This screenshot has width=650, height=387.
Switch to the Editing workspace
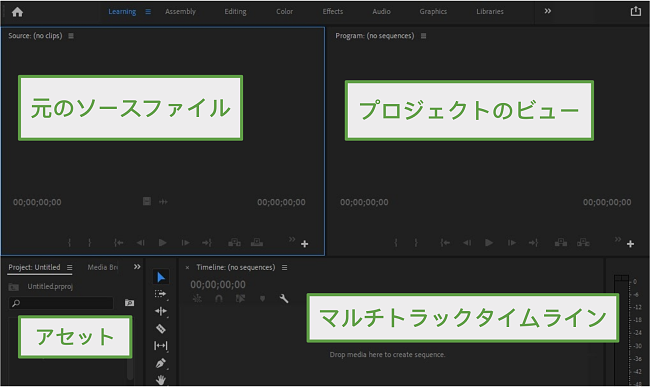click(x=235, y=12)
